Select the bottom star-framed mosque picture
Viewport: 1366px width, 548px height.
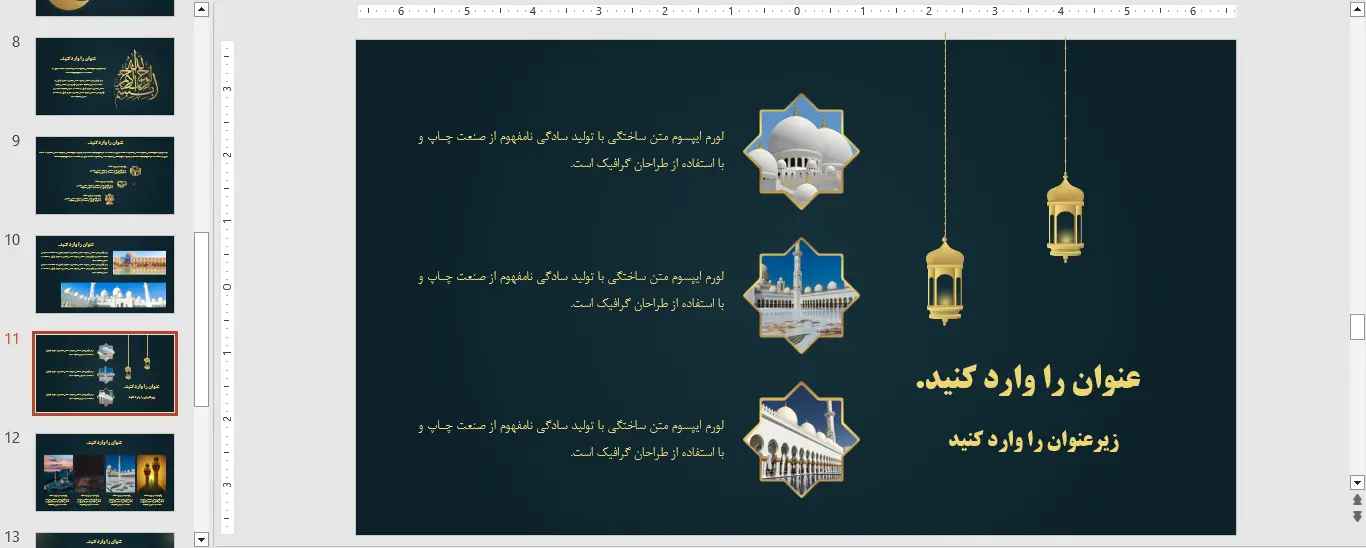(801, 439)
